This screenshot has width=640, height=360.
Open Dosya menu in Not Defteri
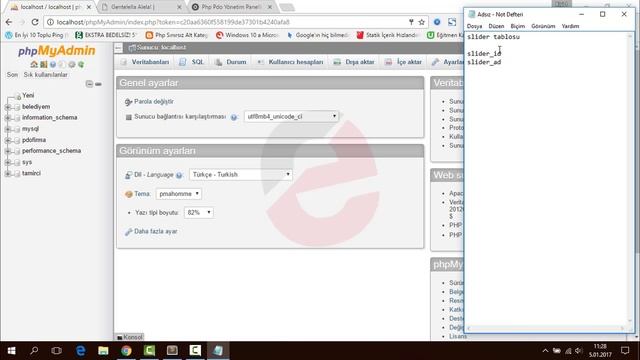(x=474, y=26)
